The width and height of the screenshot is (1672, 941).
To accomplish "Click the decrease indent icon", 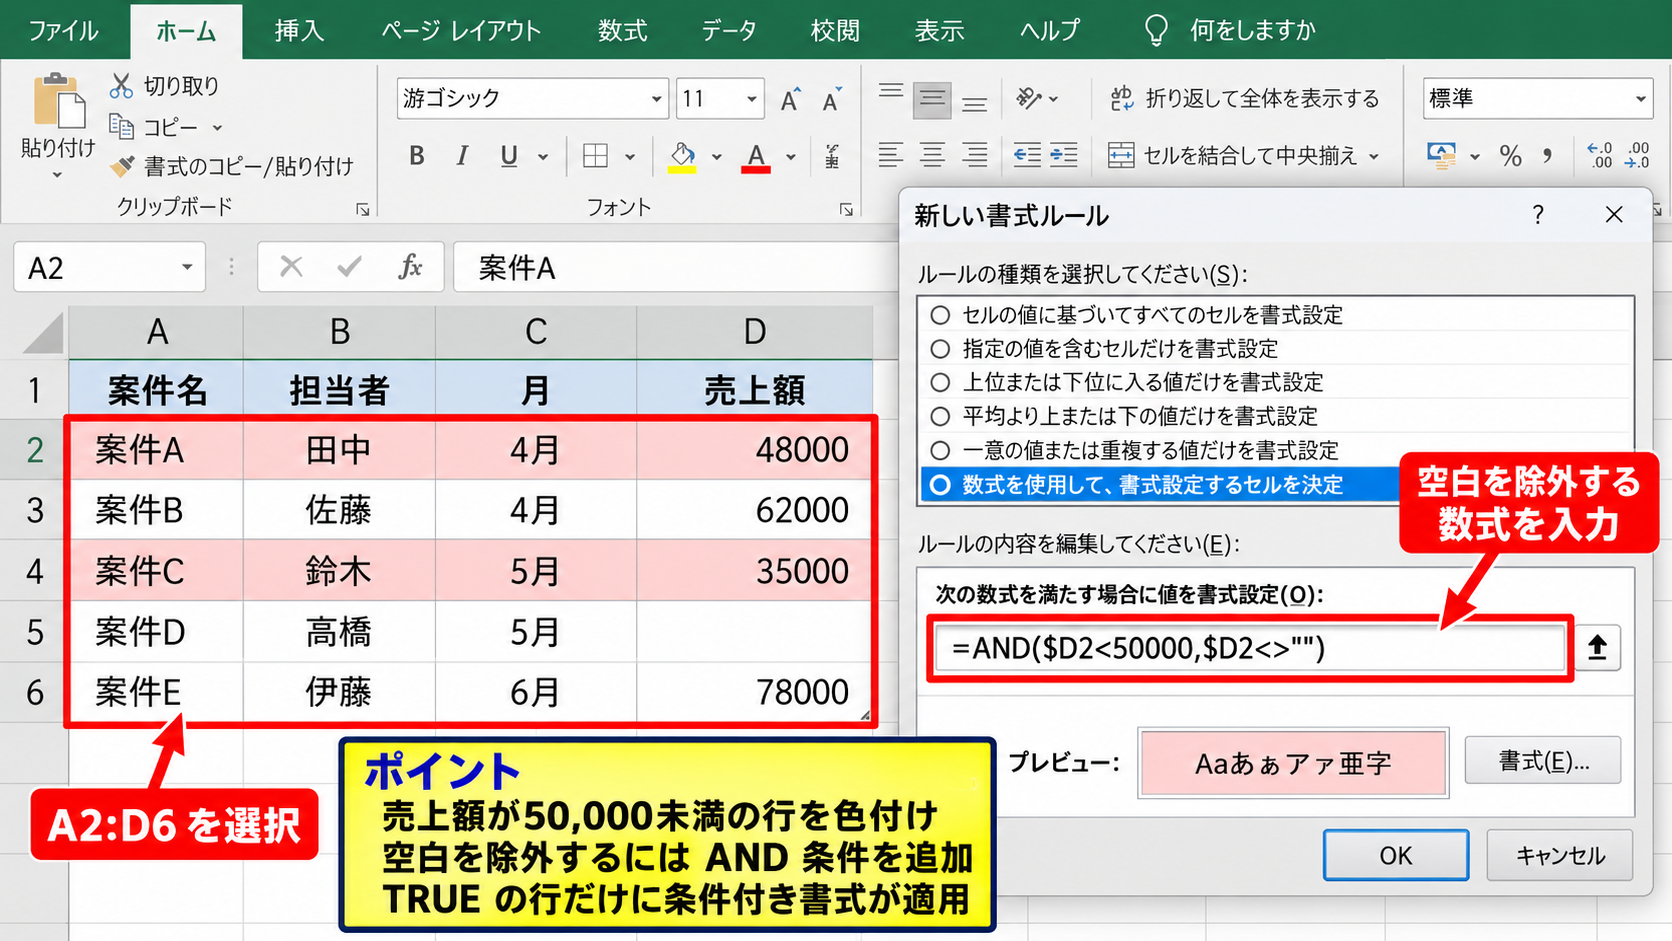I will (x=1027, y=155).
